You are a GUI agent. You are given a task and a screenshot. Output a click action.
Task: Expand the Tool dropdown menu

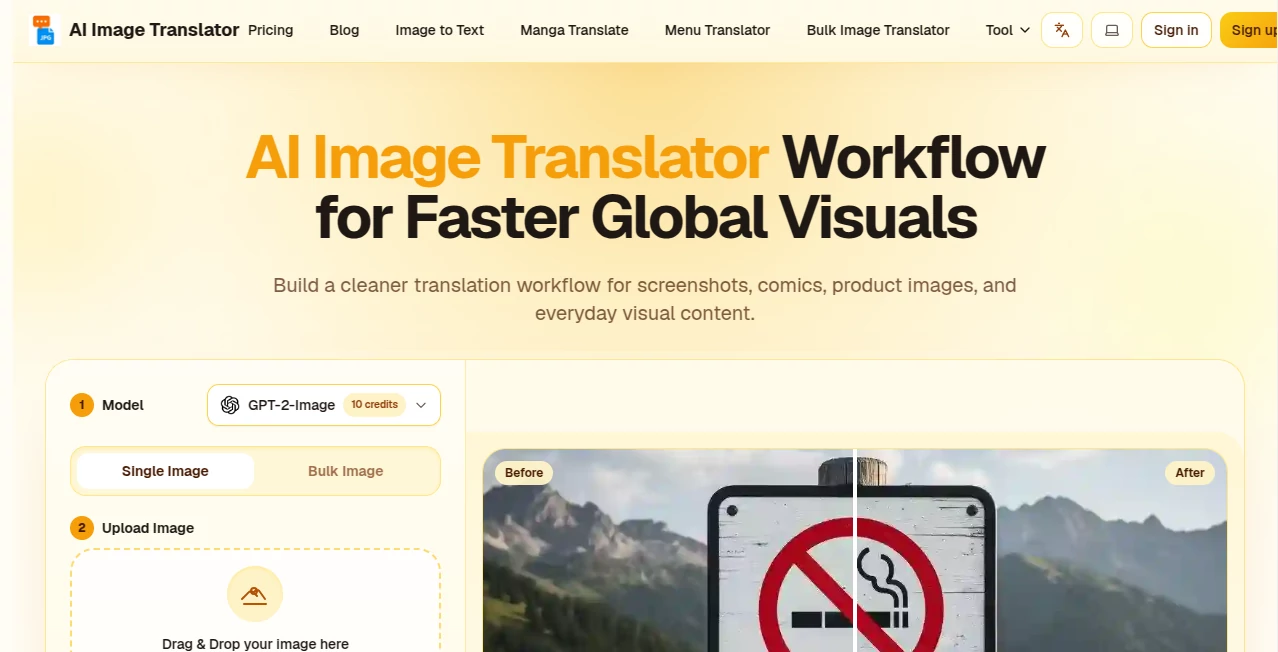[x=1008, y=30]
